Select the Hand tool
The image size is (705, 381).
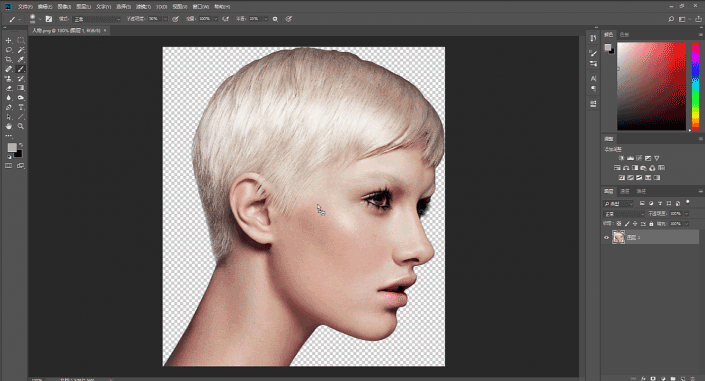(9, 126)
